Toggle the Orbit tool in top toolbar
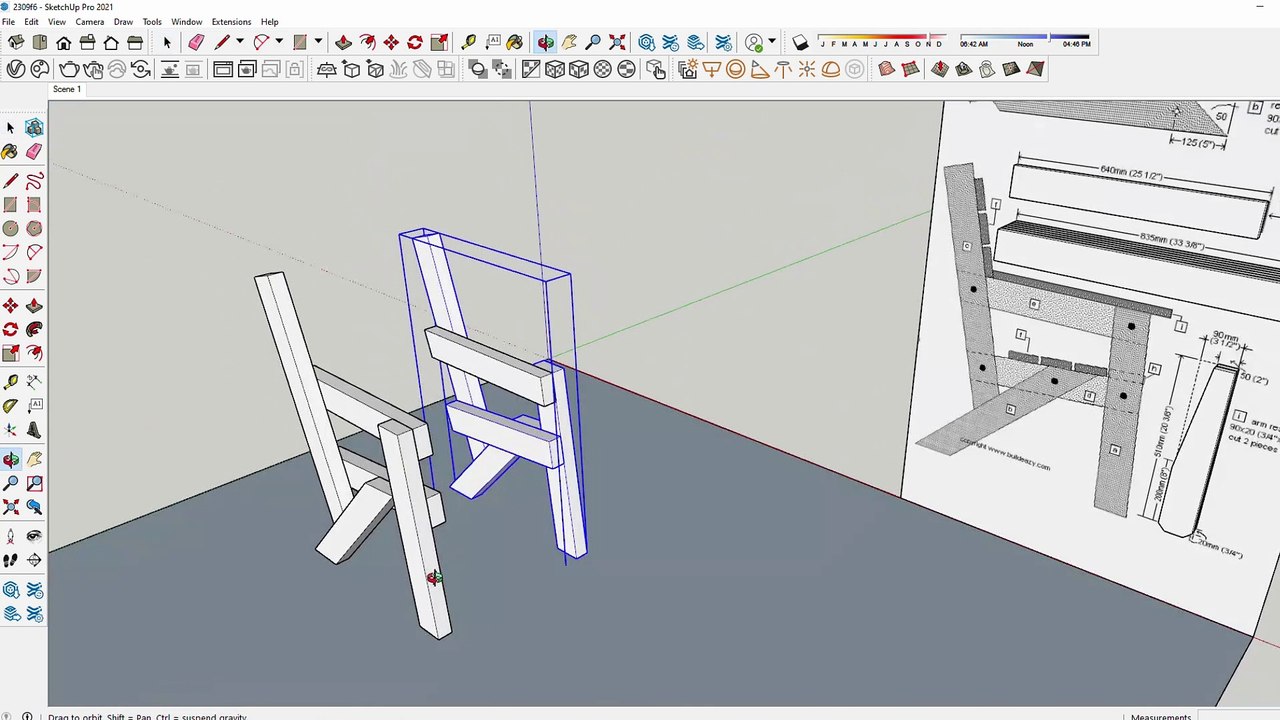 point(545,43)
